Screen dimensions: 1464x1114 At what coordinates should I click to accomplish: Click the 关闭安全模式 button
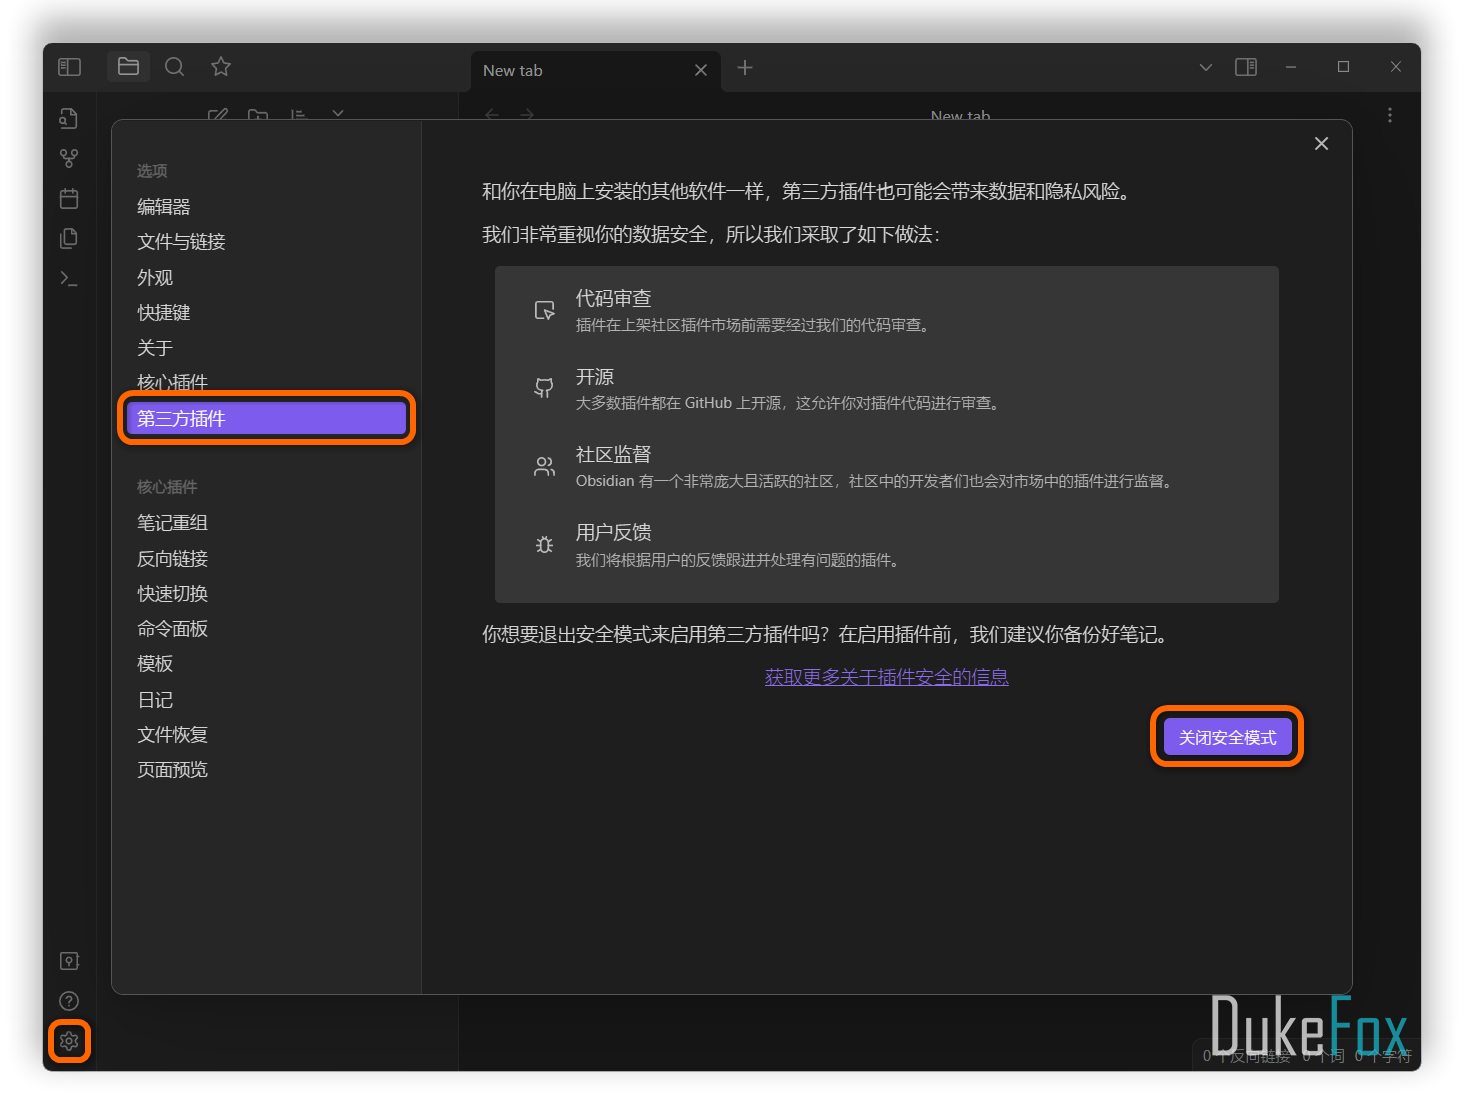tap(1227, 736)
